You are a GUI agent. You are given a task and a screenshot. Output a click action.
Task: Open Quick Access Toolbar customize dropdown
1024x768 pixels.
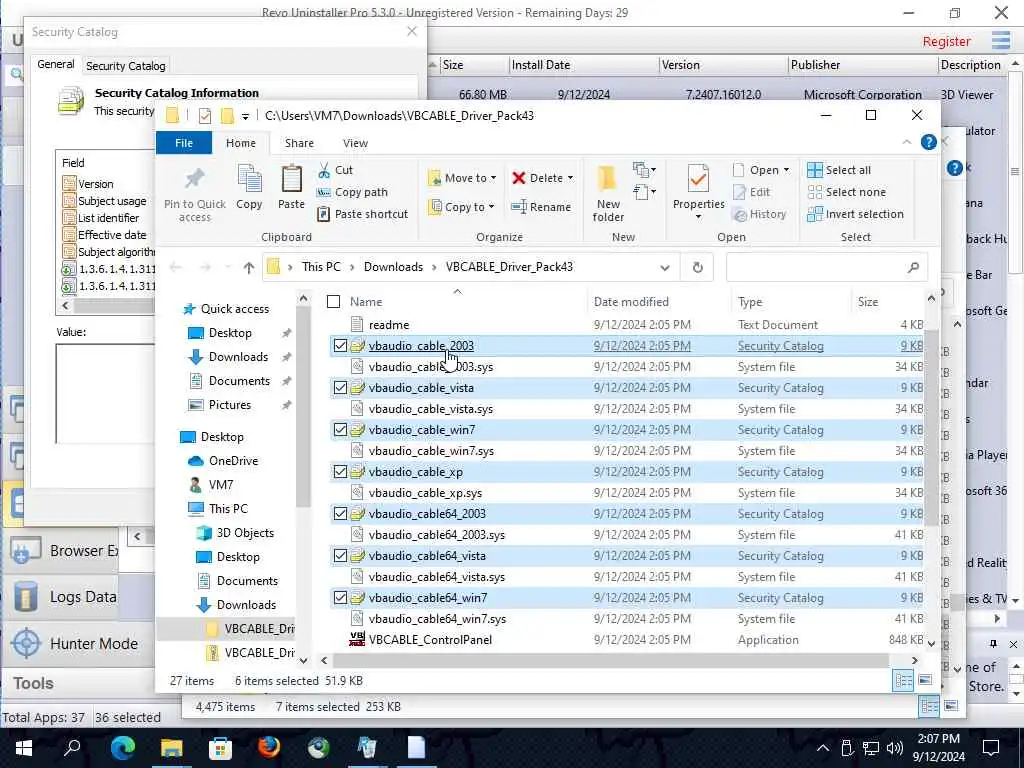coord(245,116)
